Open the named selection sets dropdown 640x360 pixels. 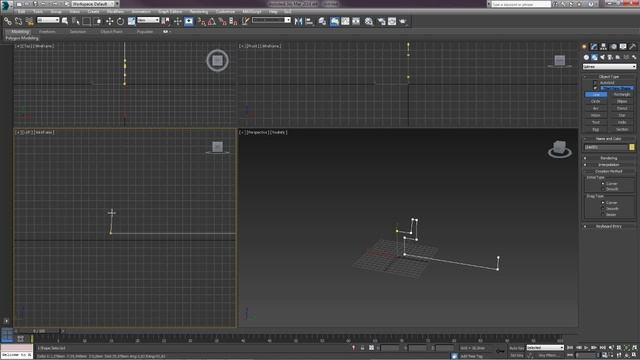point(271,20)
